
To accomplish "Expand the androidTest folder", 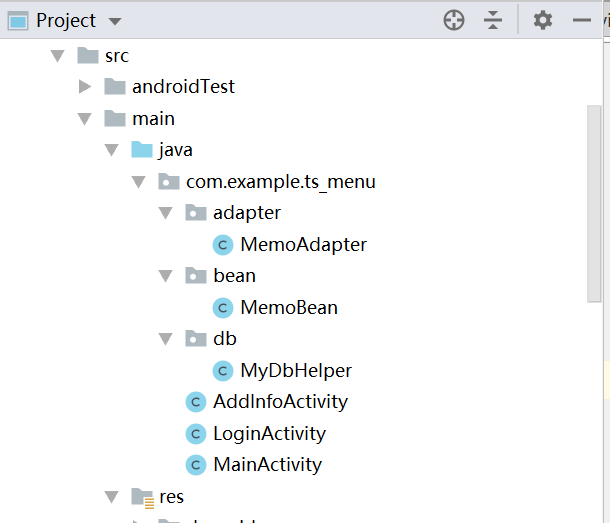I will (x=84, y=86).
